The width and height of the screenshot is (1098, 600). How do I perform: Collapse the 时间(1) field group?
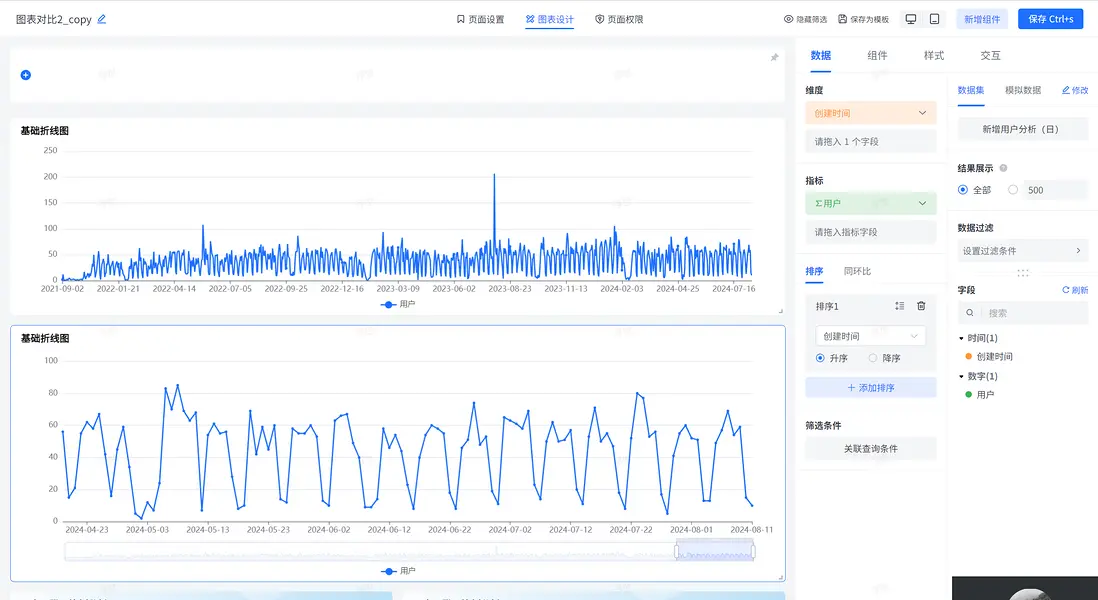tap(962, 338)
